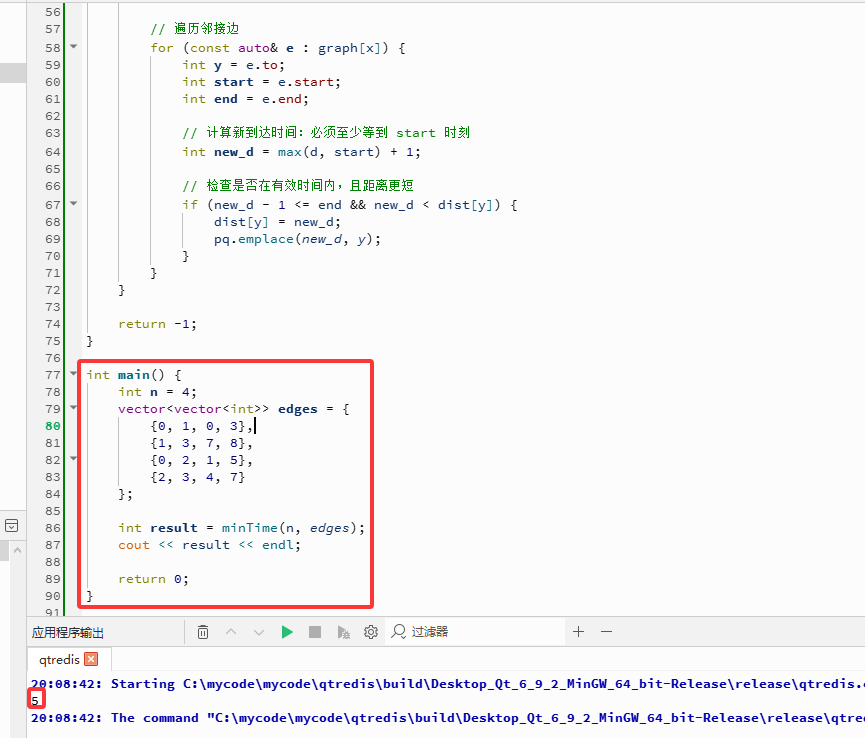Zoom in output text with plus icon
Screen dimensions: 865x738
578,632
